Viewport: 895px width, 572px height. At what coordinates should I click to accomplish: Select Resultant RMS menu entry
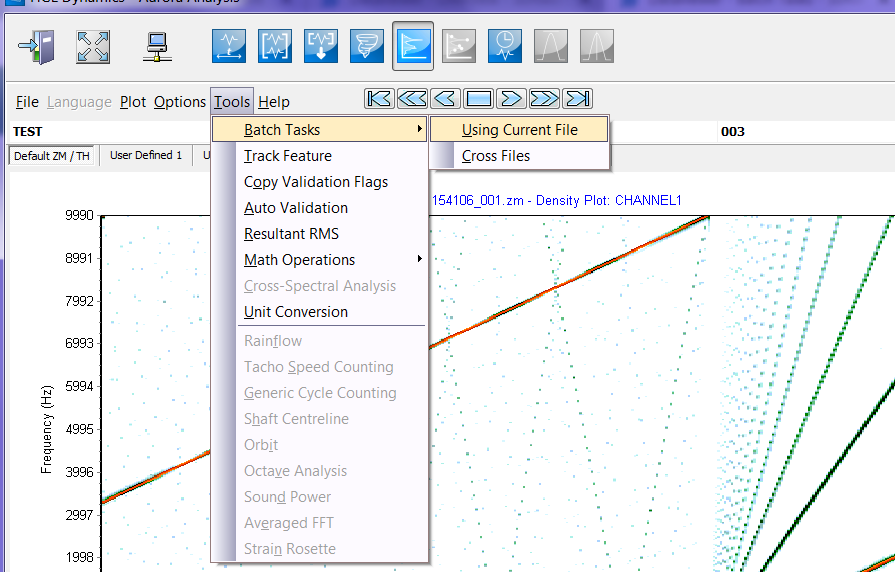pyautogui.click(x=320, y=234)
